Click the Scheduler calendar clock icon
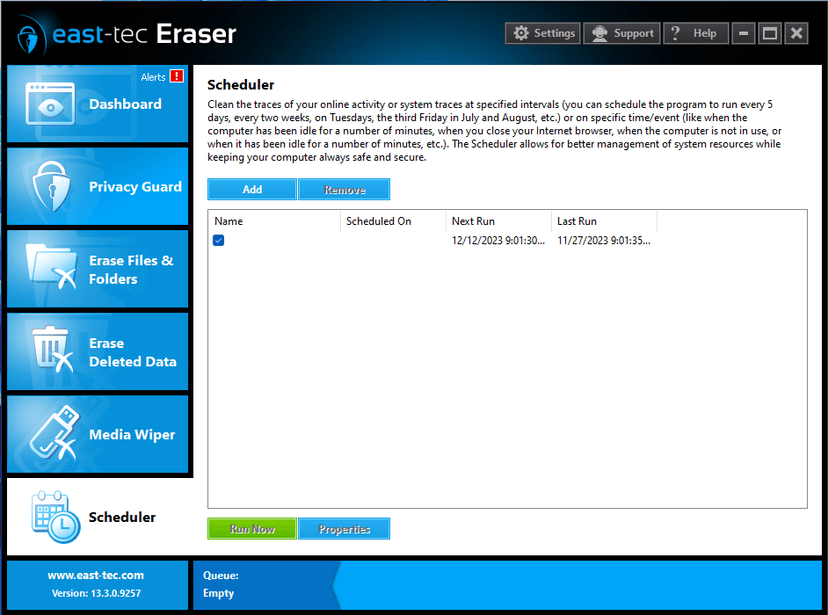Viewport: 828px width, 615px height. click(x=55, y=516)
